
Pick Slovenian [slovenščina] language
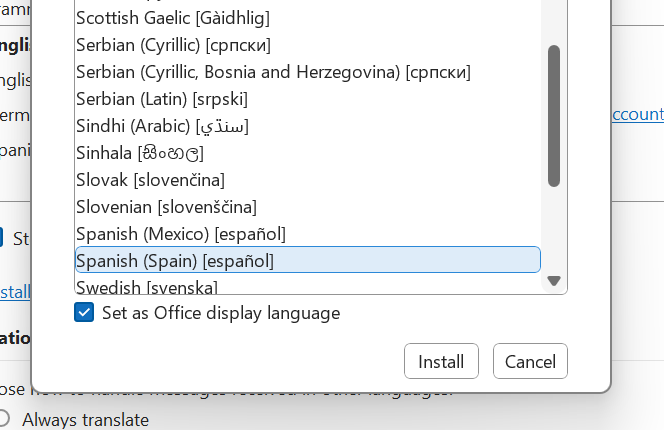166,207
